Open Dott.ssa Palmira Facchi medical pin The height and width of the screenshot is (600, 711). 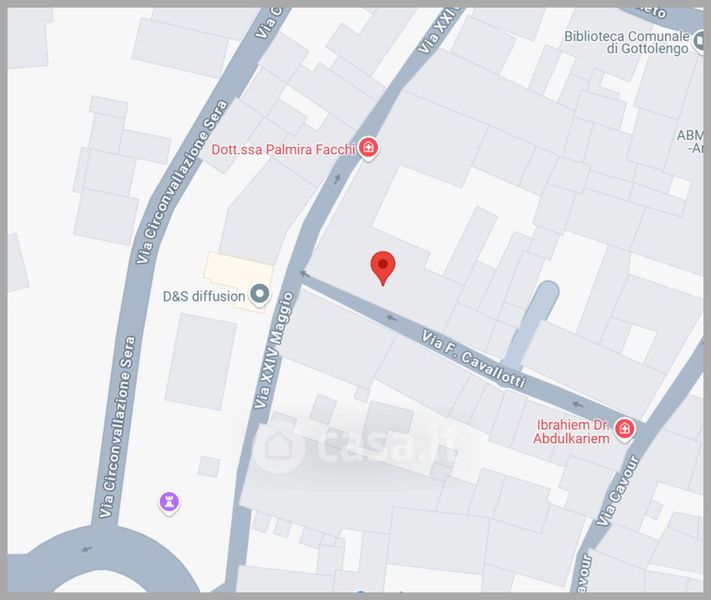(x=368, y=148)
